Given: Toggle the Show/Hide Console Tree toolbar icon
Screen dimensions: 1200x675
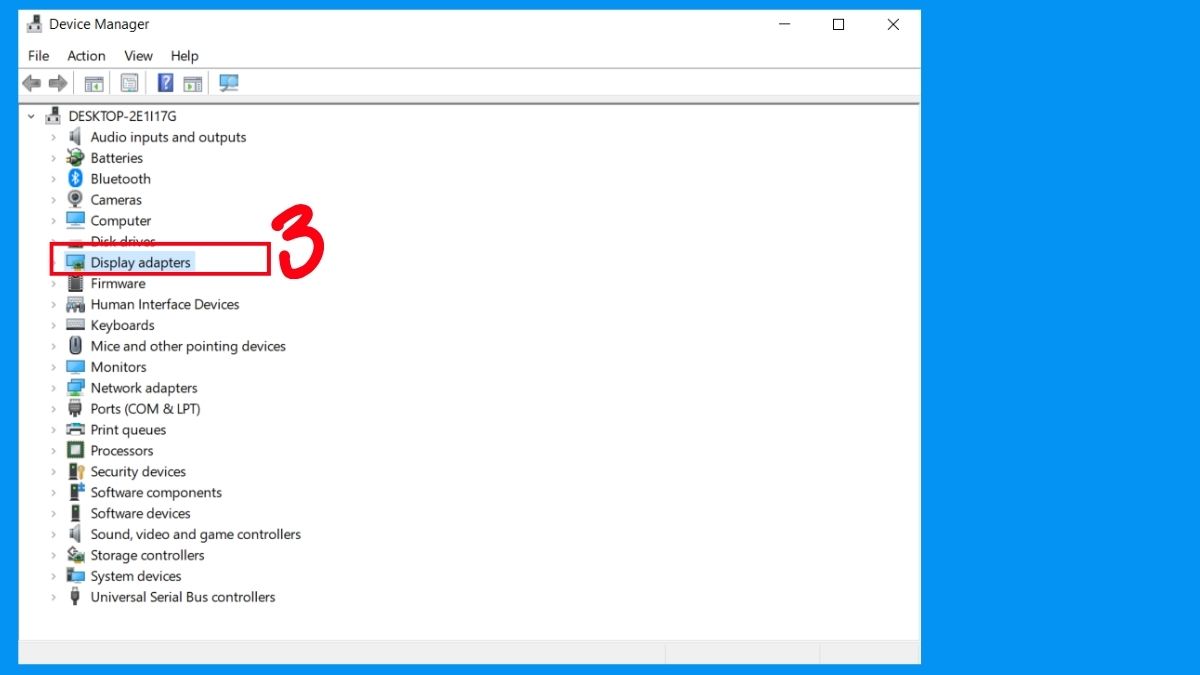Looking at the screenshot, I should click(94, 83).
